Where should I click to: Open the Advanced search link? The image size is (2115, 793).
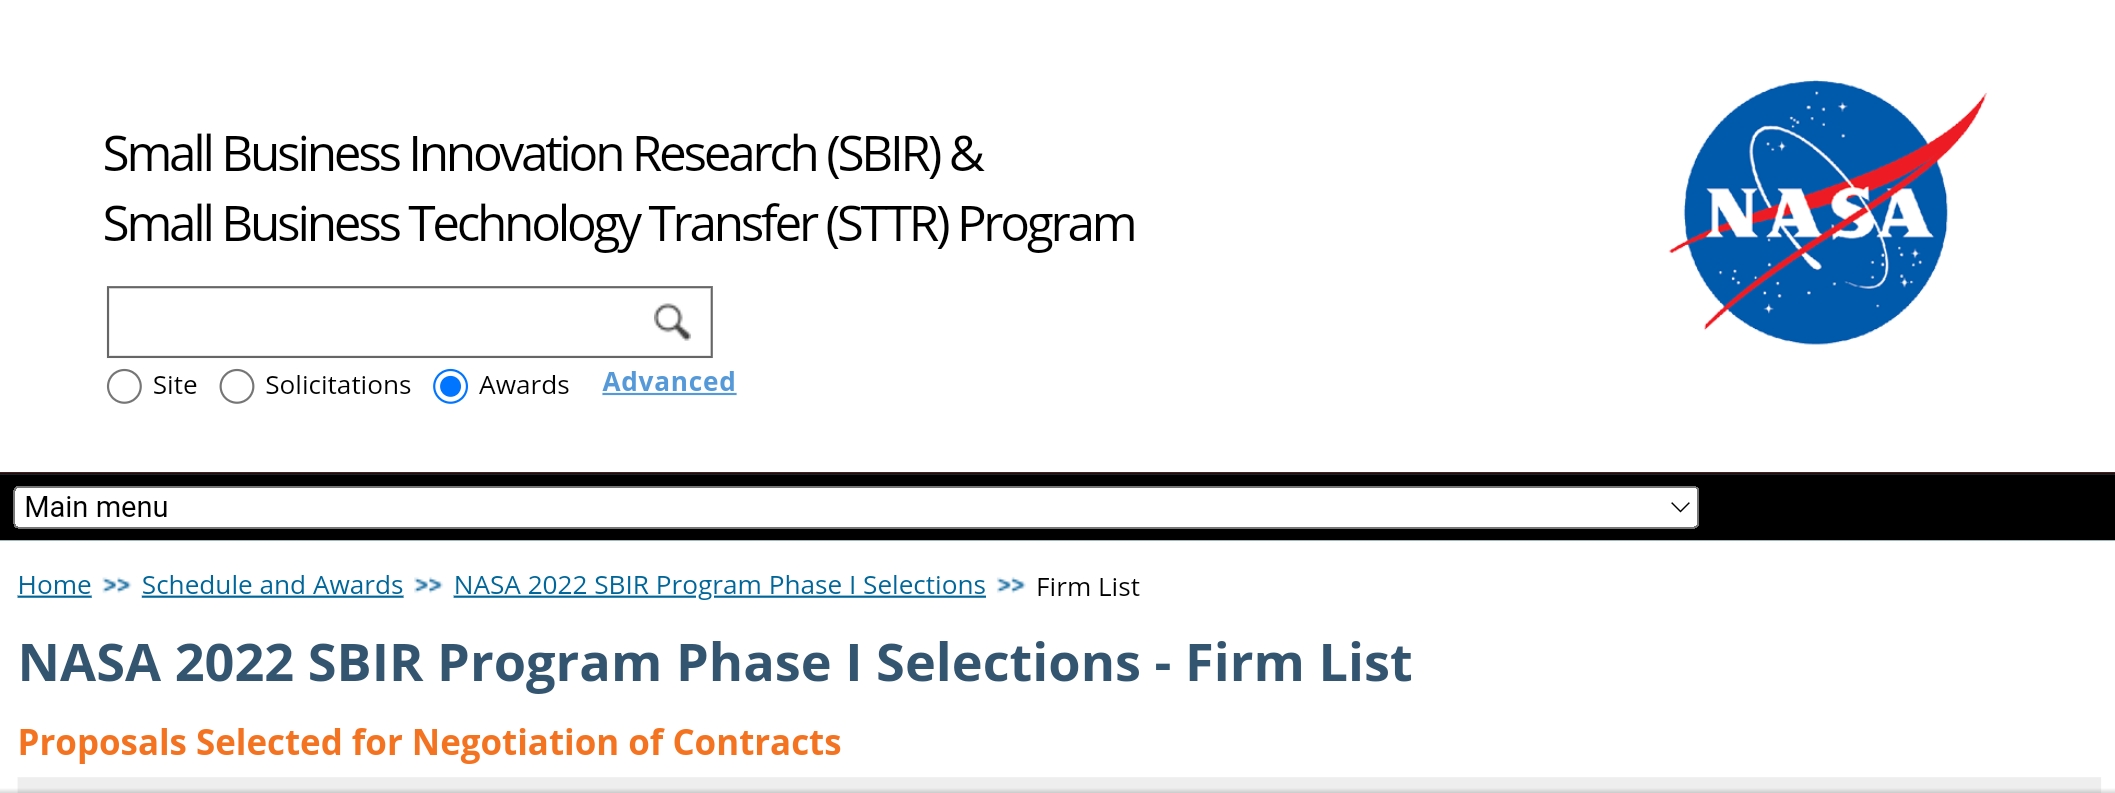tap(668, 382)
